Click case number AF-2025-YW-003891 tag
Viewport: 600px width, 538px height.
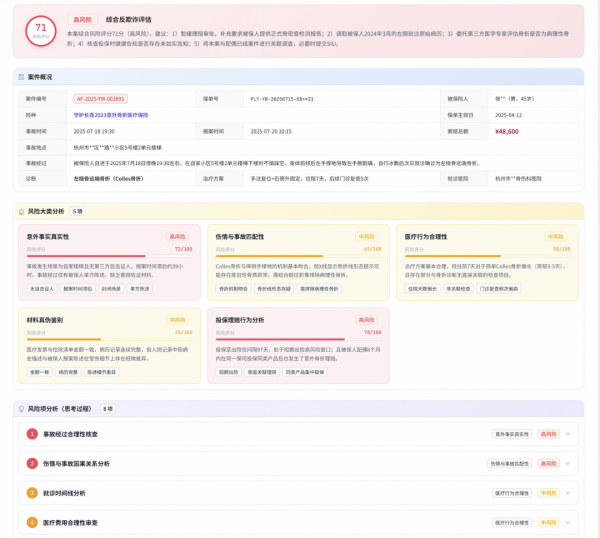coord(101,99)
